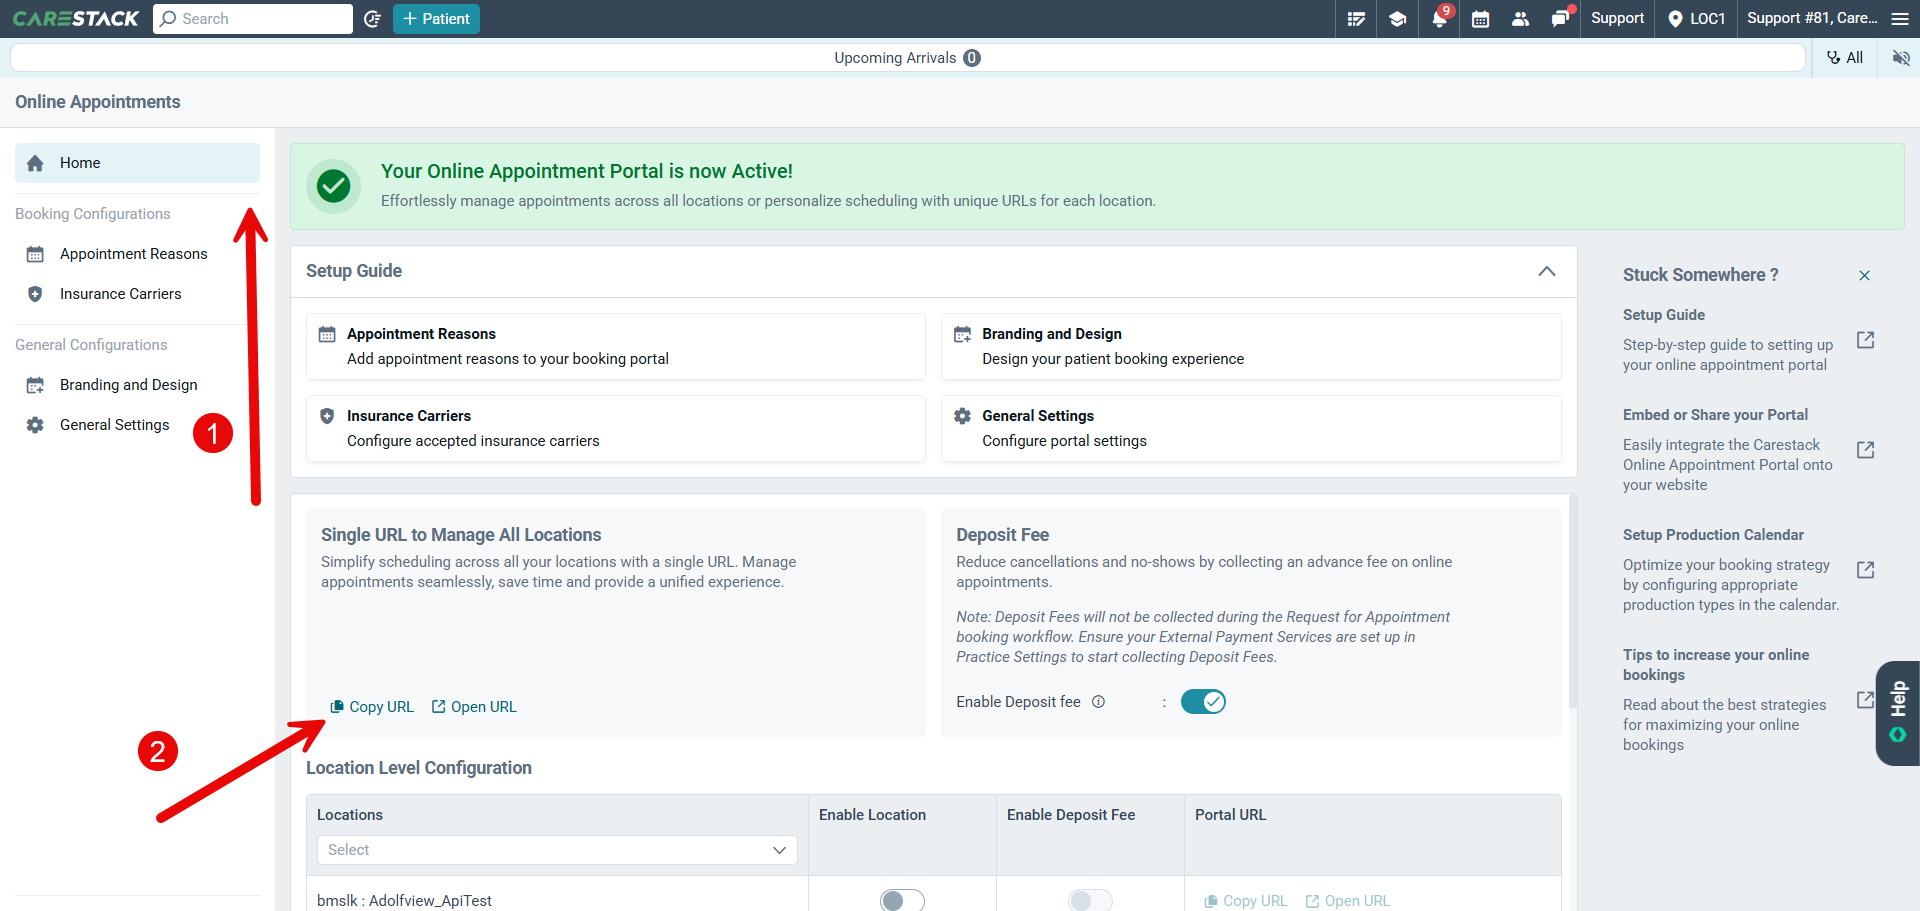Viewport: 1920px width, 911px height.
Task: Click the vertical Help tab
Action: (x=1898, y=713)
